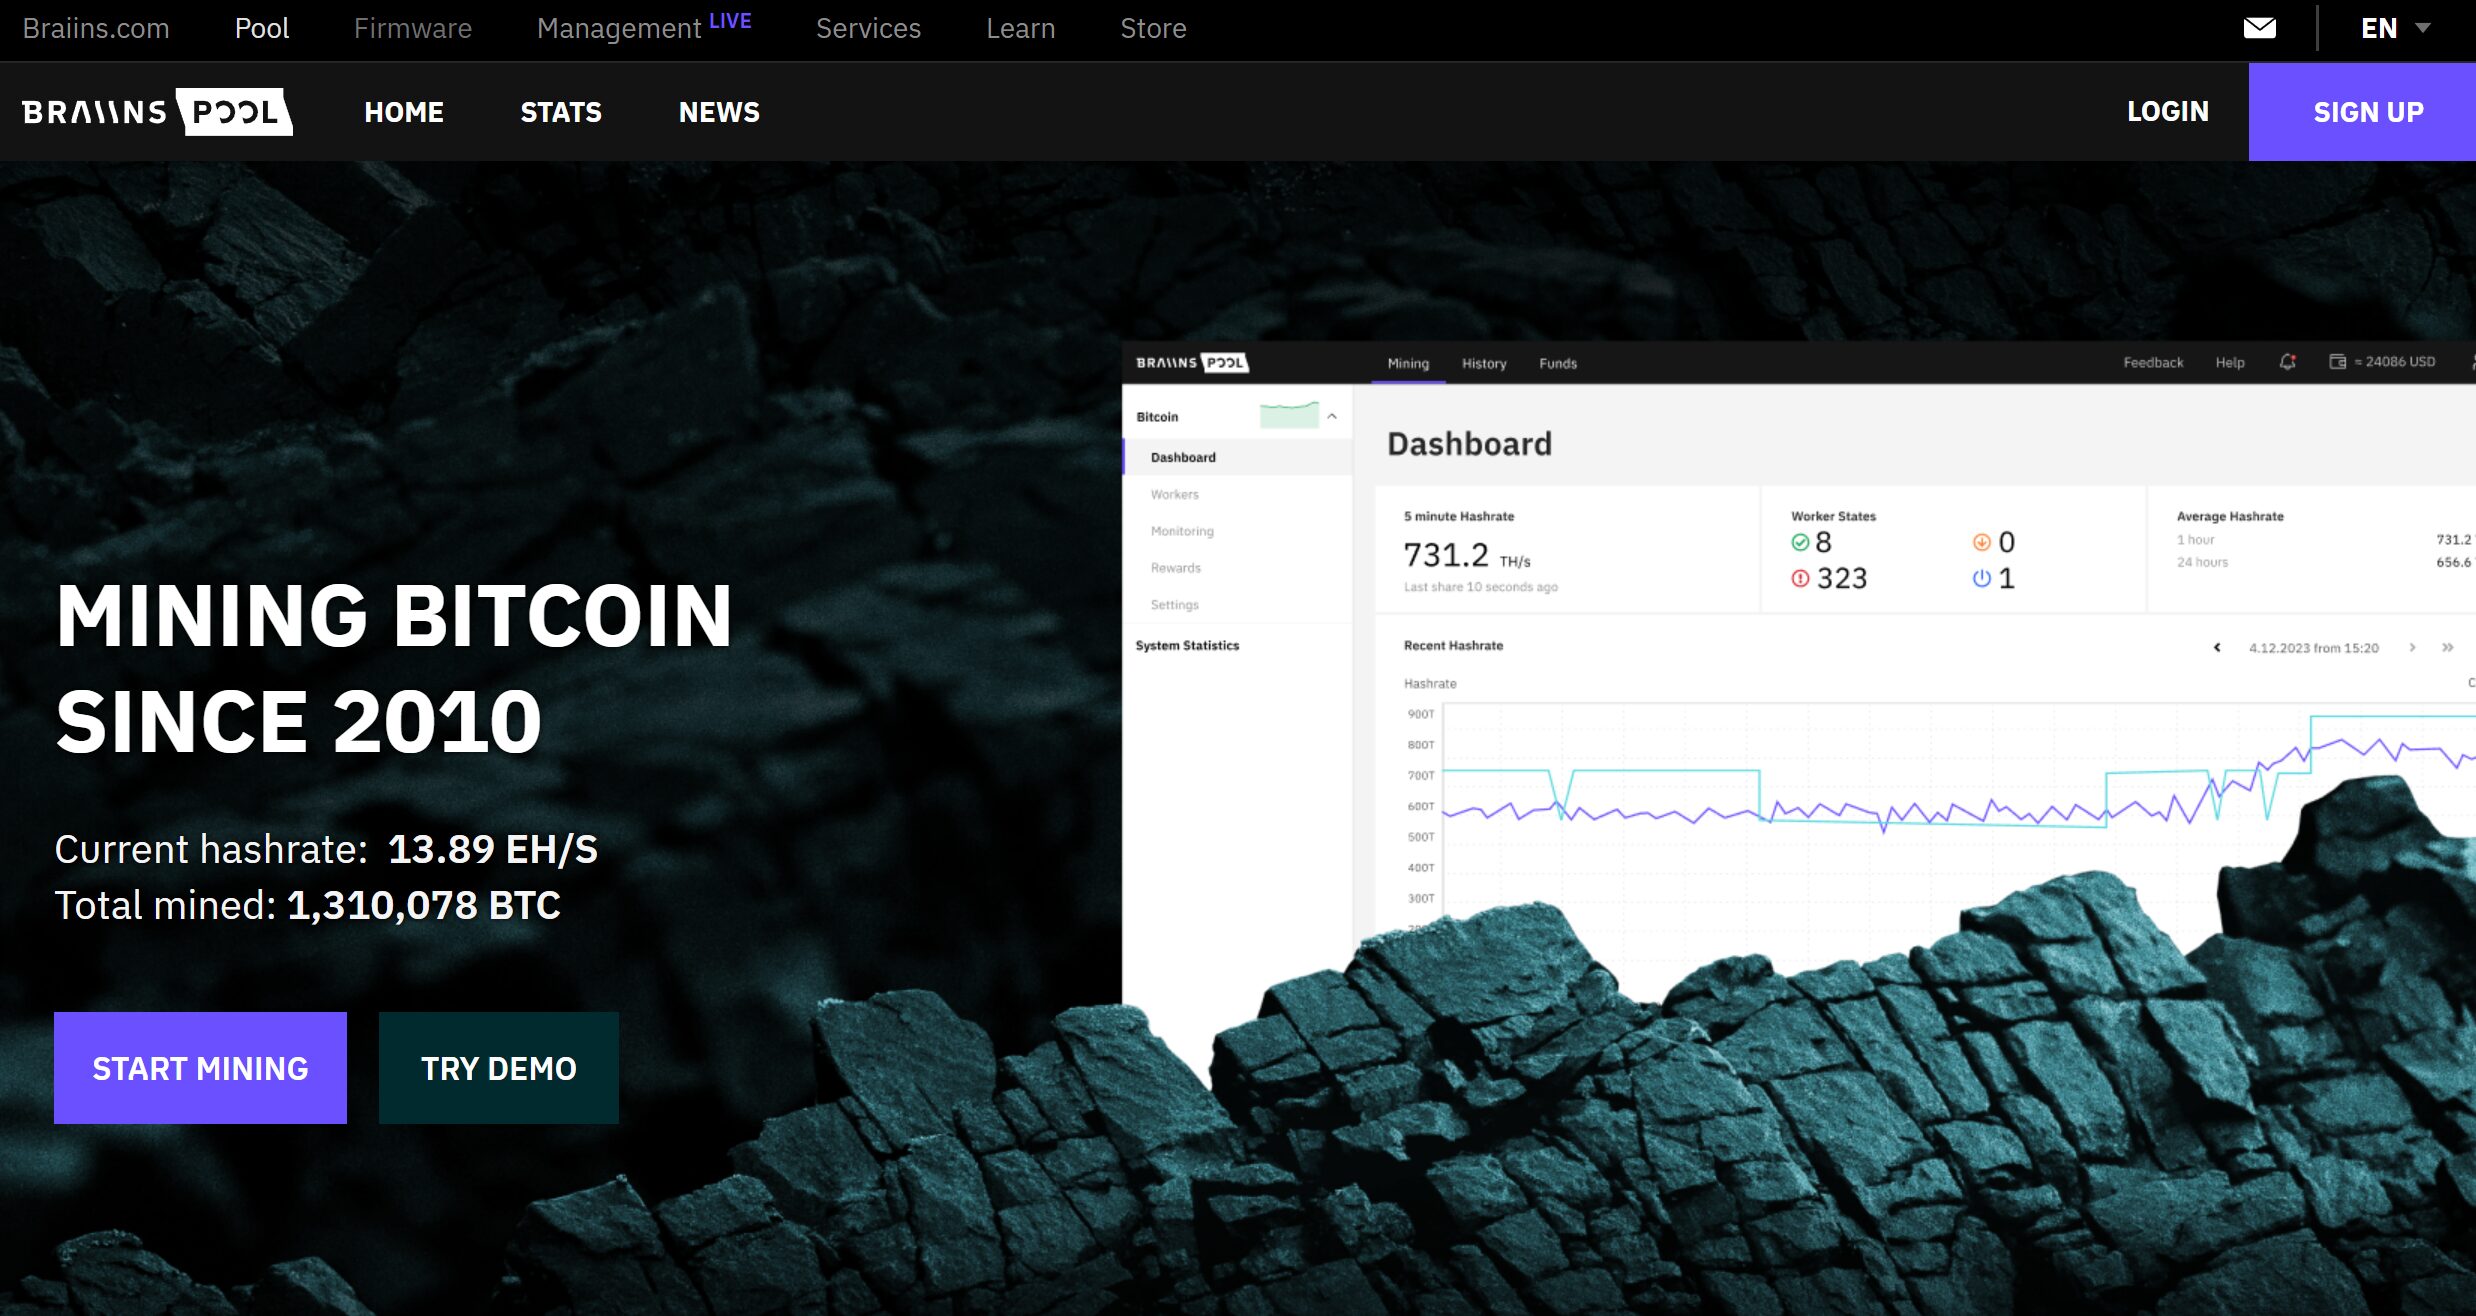The height and width of the screenshot is (1316, 2476).
Task: Click the red alert worker state icon
Action: [x=1800, y=578]
